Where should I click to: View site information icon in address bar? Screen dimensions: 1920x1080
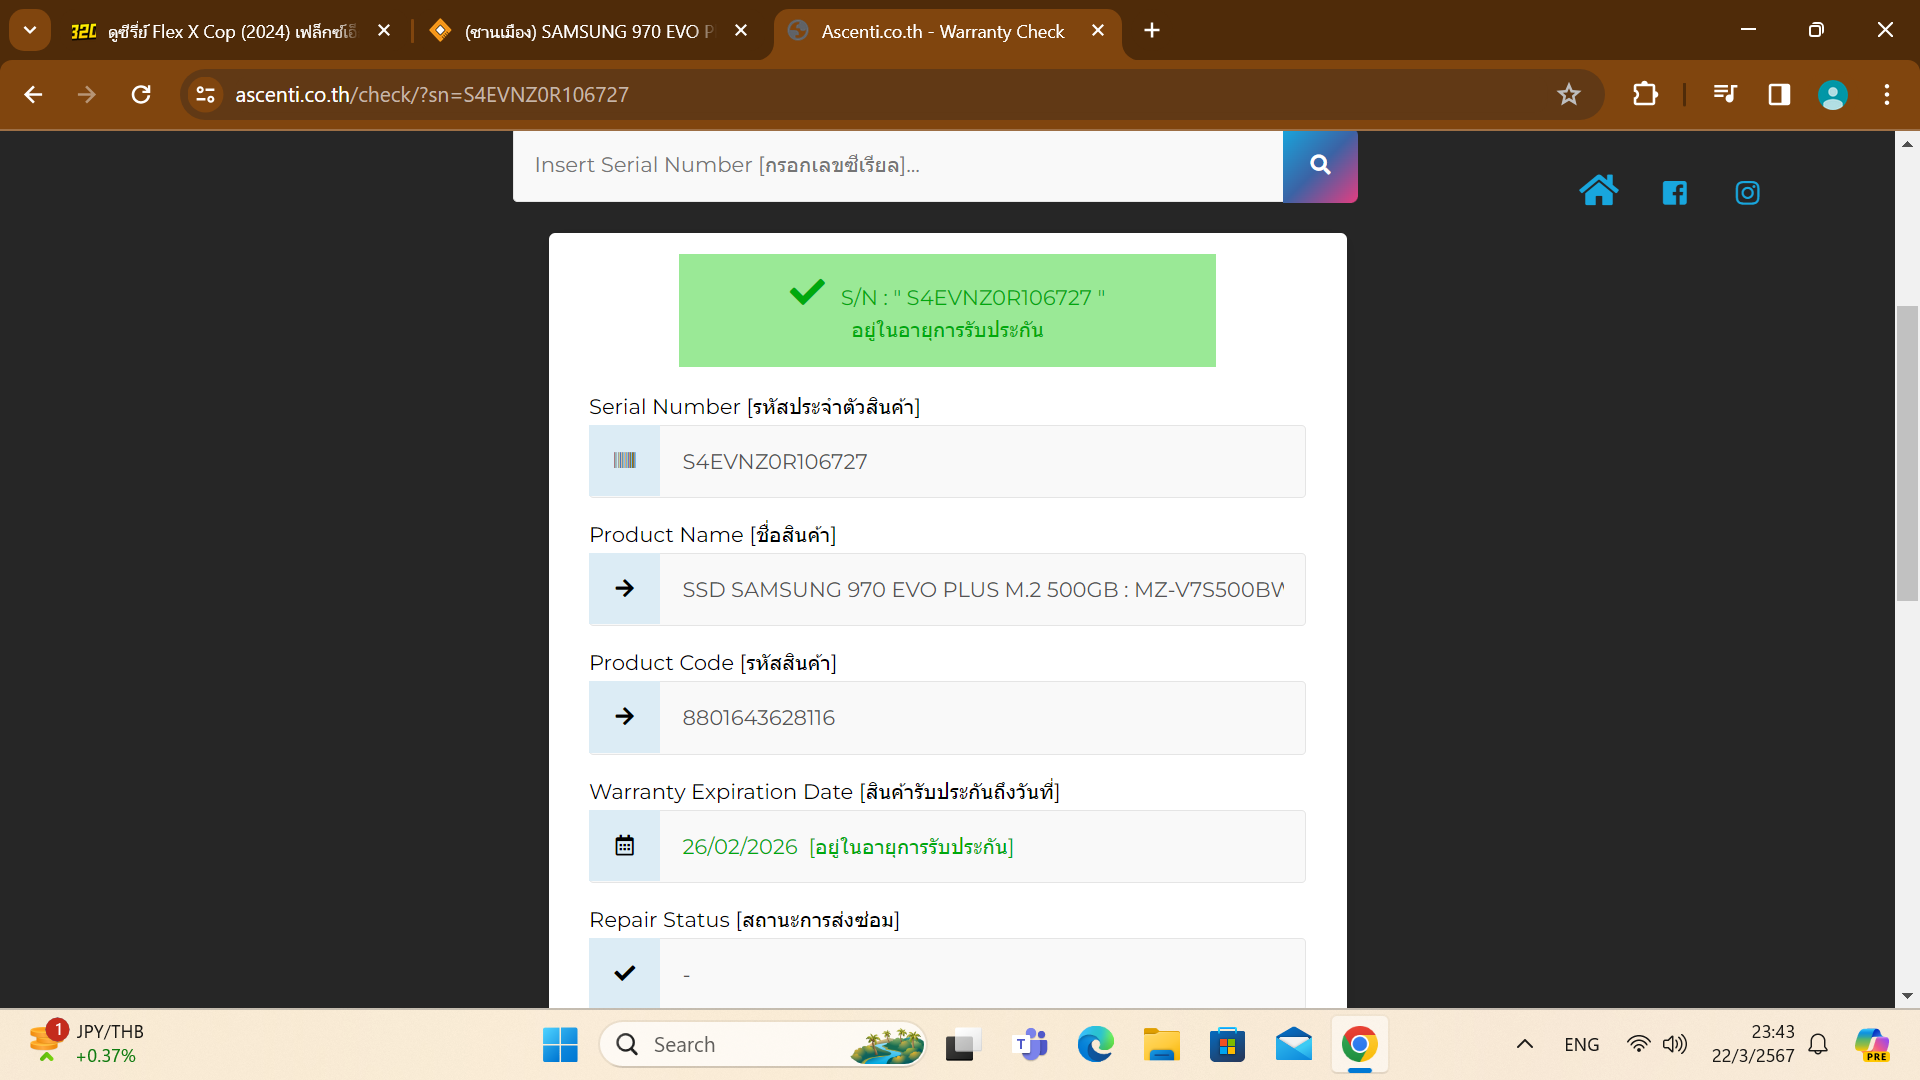click(x=205, y=94)
